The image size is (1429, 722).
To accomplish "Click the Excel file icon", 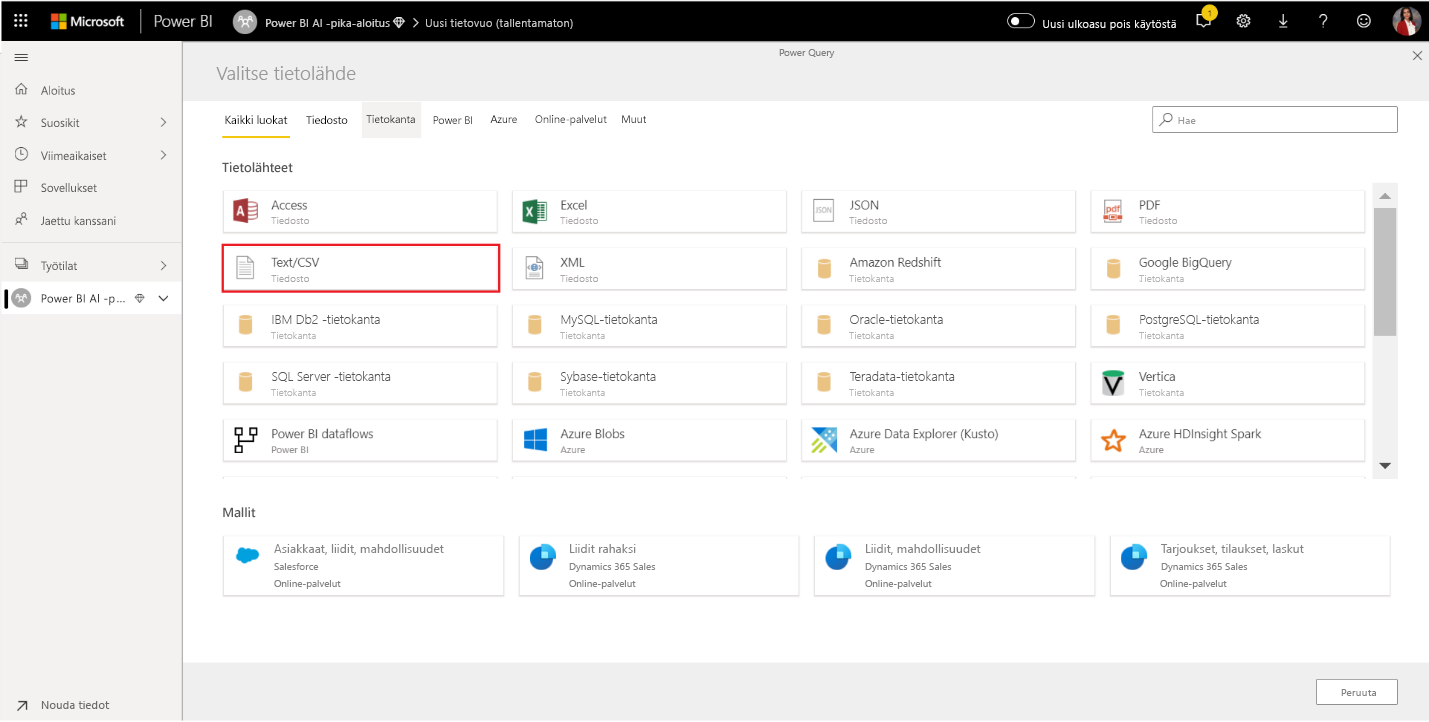I will pos(535,211).
